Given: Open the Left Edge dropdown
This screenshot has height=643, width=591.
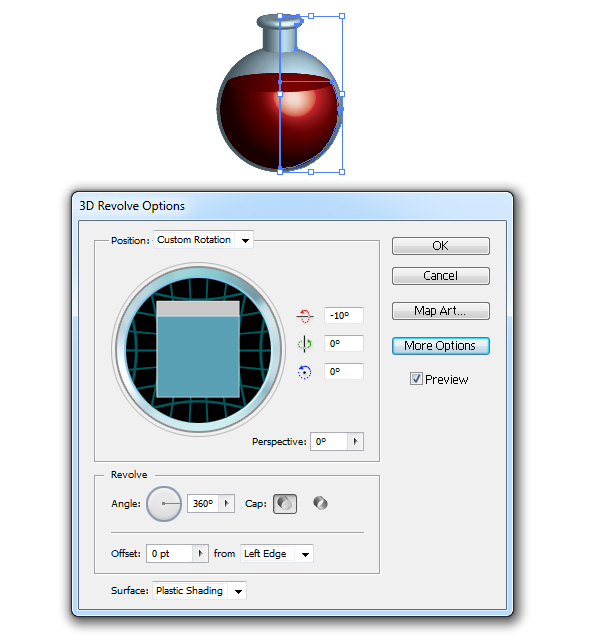Looking at the screenshot, I should coord(277,554).
